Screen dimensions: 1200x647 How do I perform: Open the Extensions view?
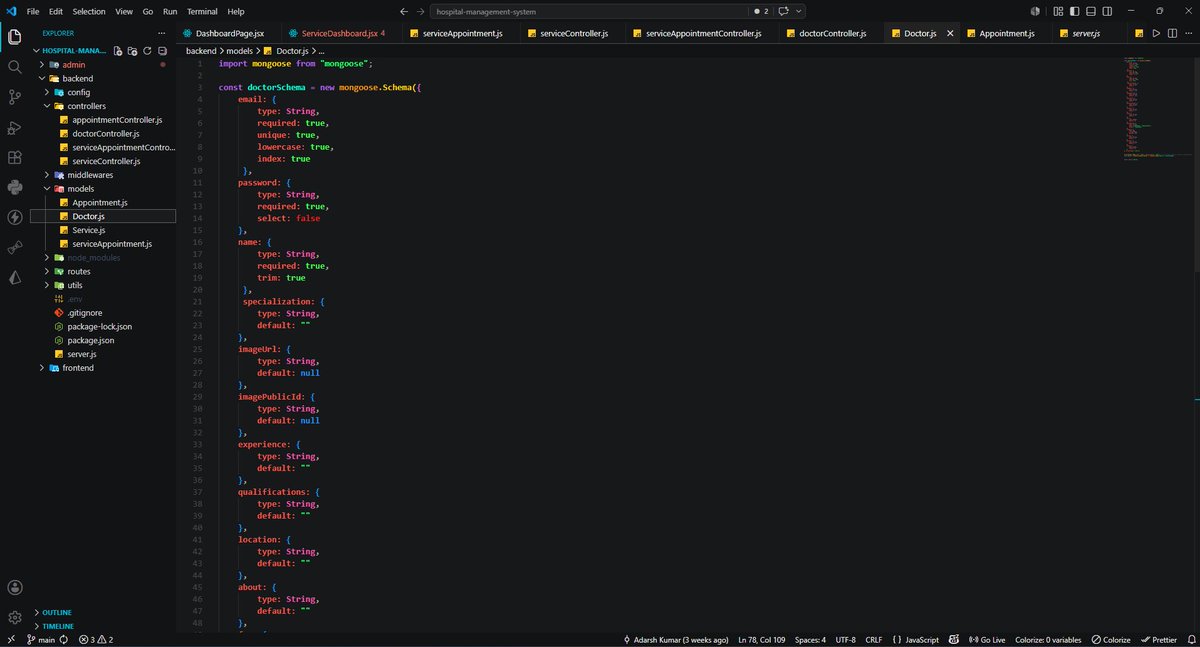15,157
